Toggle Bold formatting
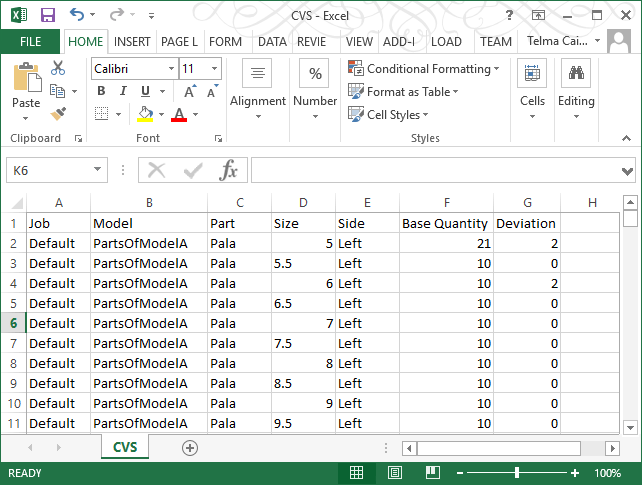This screenshot has width=642, height=485. pyautogui.click(x=102, y=91)
